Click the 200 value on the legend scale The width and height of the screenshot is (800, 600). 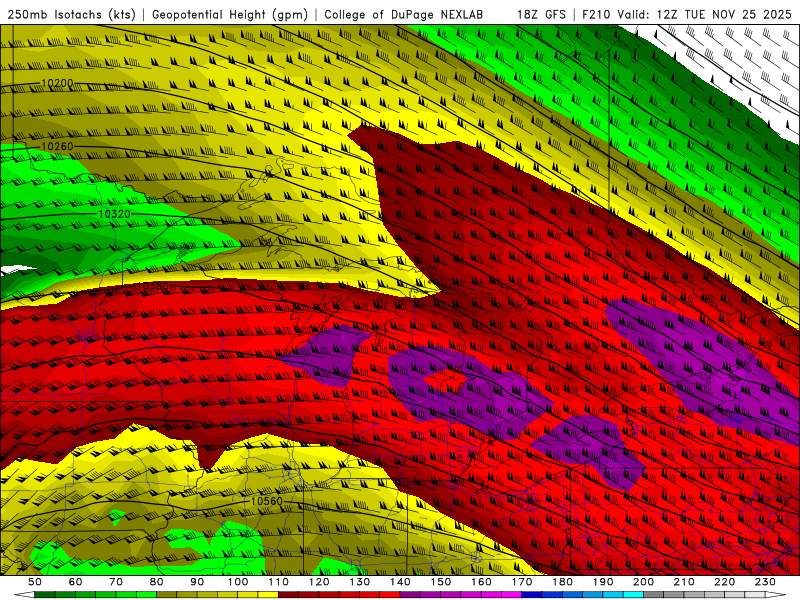[x=644, y=582]
